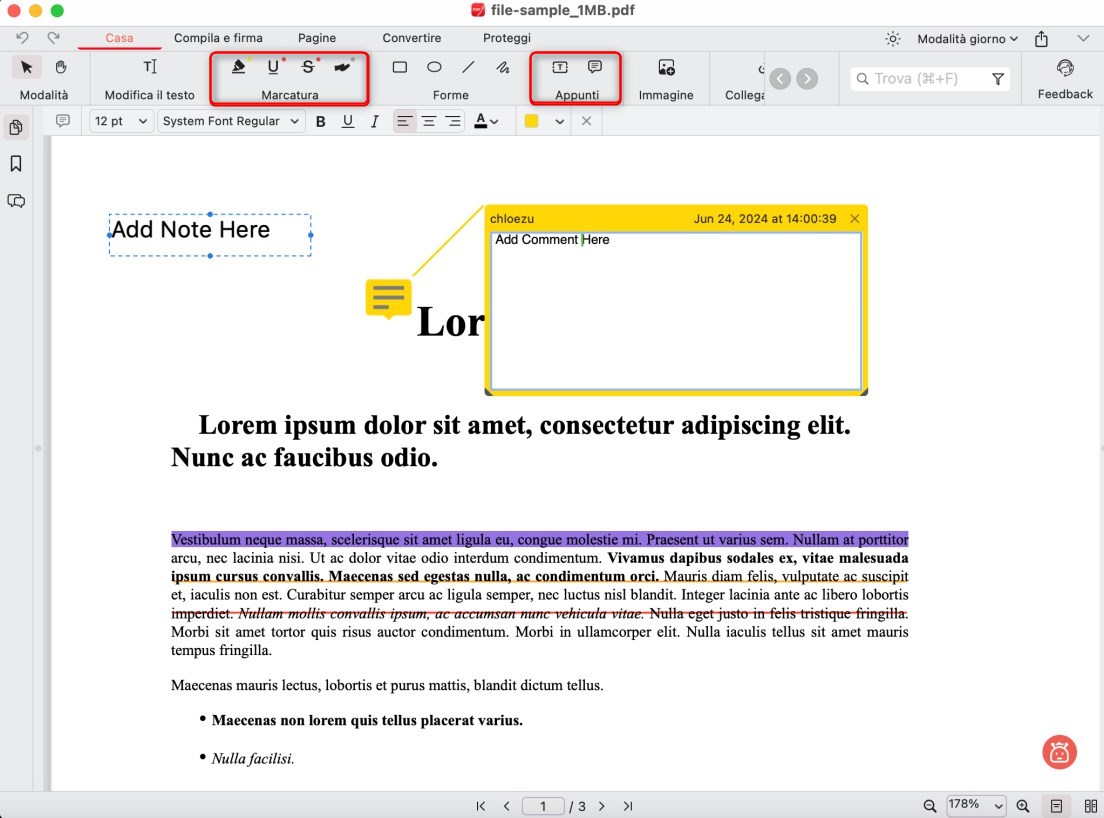The image size is (1104, 818).
Task: Select the highlighter tool in Marcatura
Action: click(x=237, y=66)
